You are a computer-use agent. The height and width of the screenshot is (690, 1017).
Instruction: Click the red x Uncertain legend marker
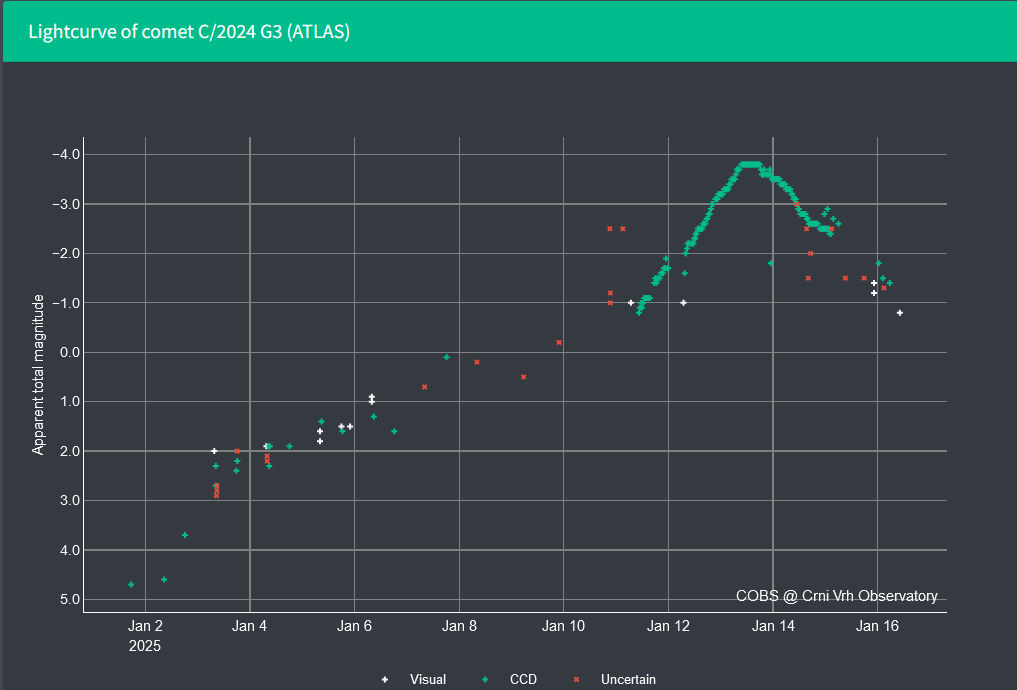coord(577,680)
